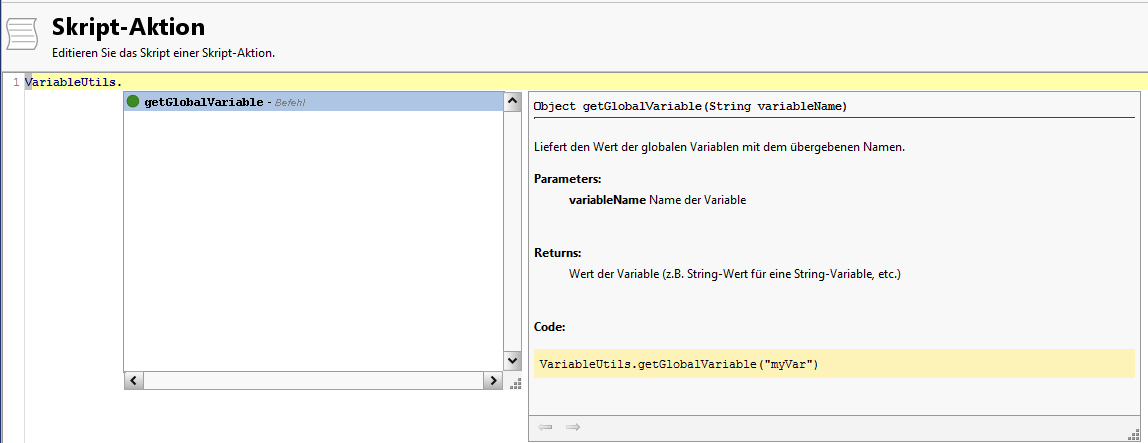The height and width of the screenshot is (443, 1148).
Task: Place the cursor after VariableUtils. in the editor
Action: click(124, 82)
